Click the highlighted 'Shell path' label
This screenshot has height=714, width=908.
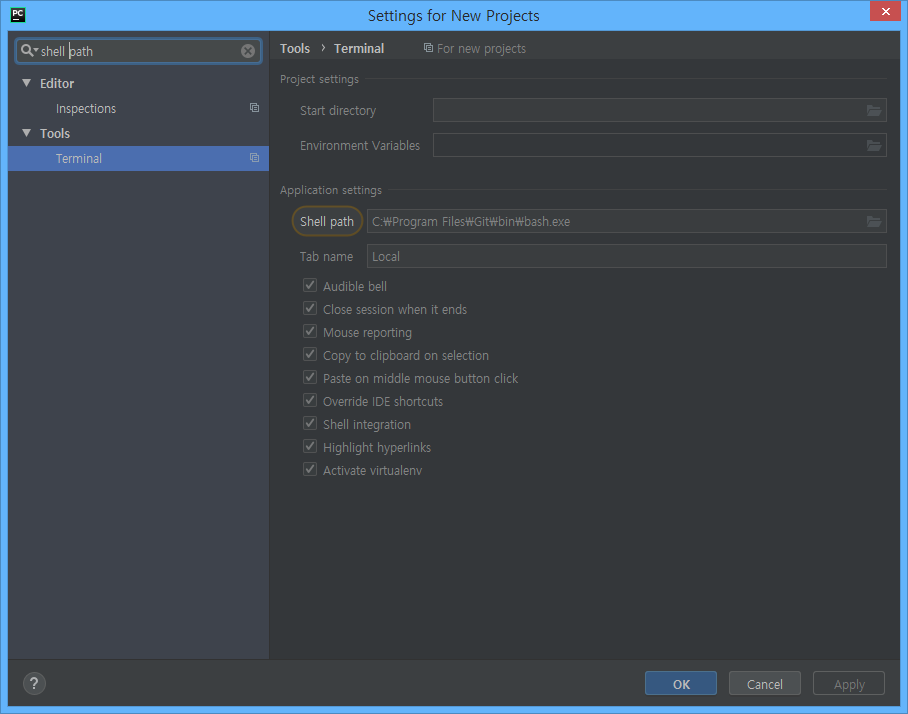[x=327, y=221]
